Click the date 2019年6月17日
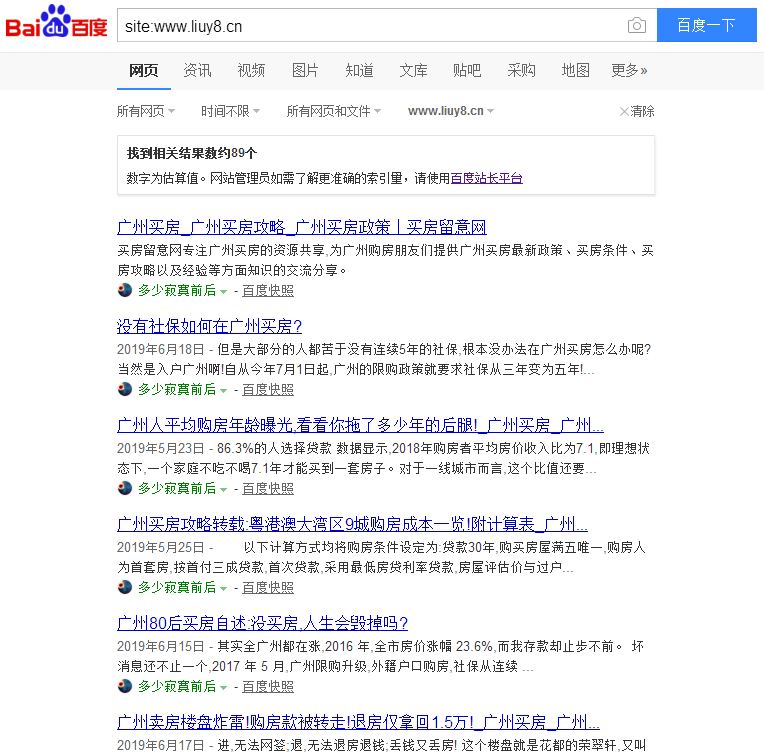764x752 pixels. [x=160, y=745]
